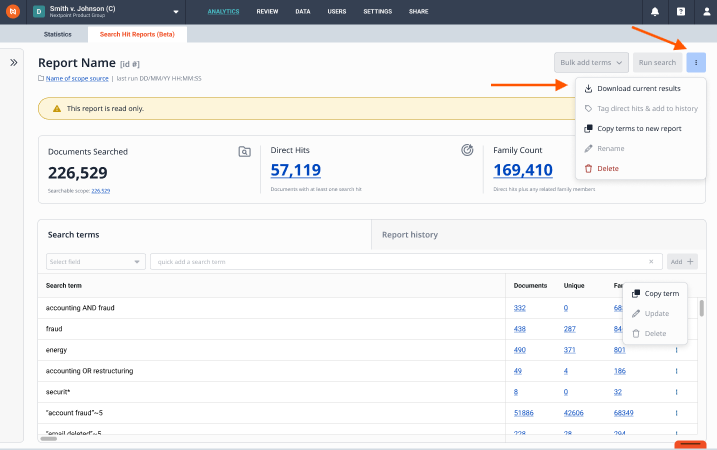Open Family count 186 for accounting OR restructuring
Image resolution: width=717 pixels, height=450 pixels.
point(620,371)
